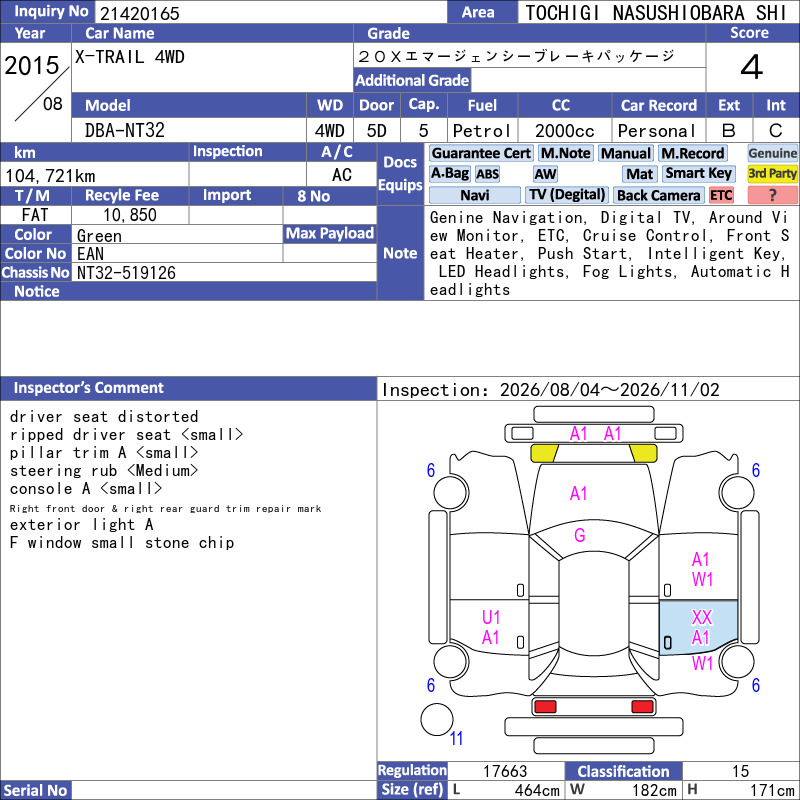Select the Navi equipment badge
This screenshot has height=800, width=800.
click(x=474, y=195)
